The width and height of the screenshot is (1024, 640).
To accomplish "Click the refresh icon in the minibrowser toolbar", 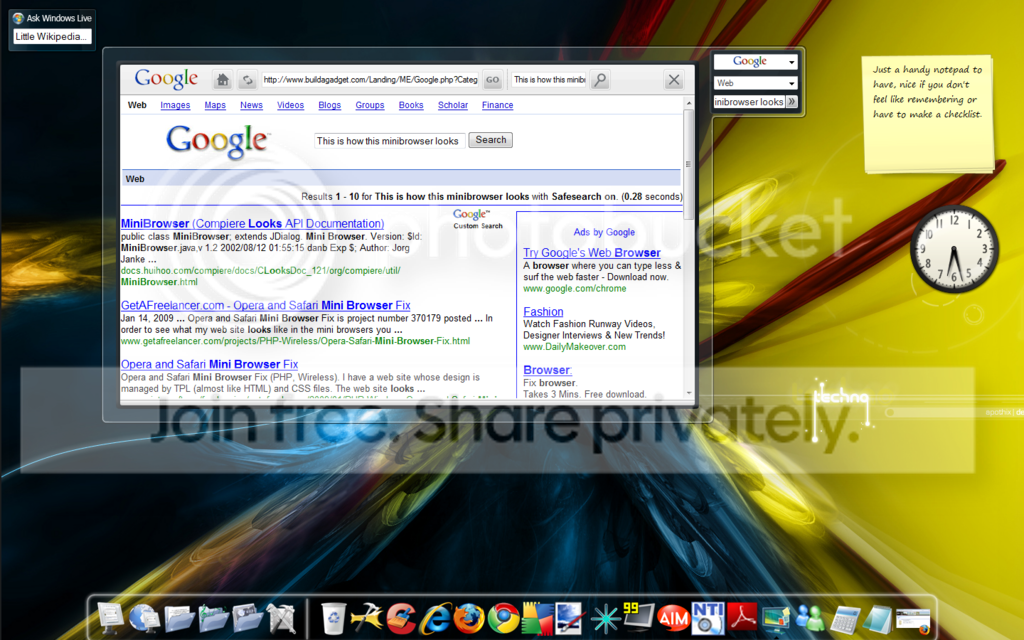I will click(x=248, y=80).
